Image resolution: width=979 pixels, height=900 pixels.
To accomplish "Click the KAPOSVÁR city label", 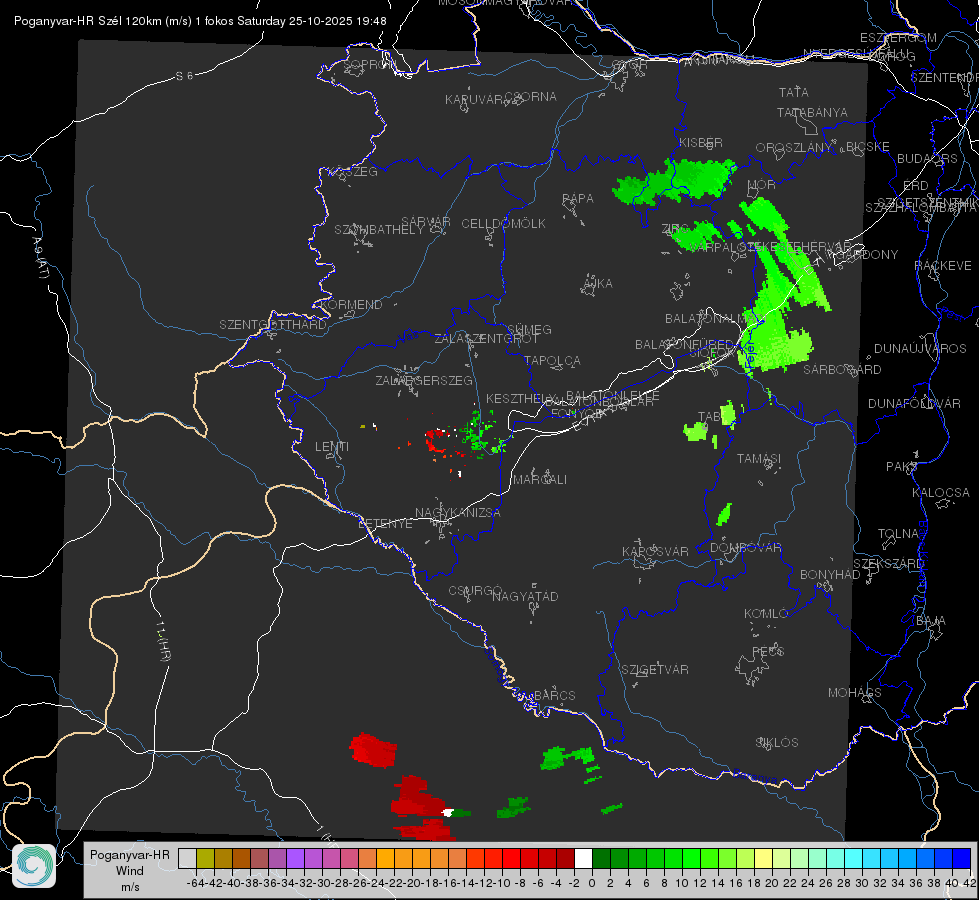I will [656, 552].
